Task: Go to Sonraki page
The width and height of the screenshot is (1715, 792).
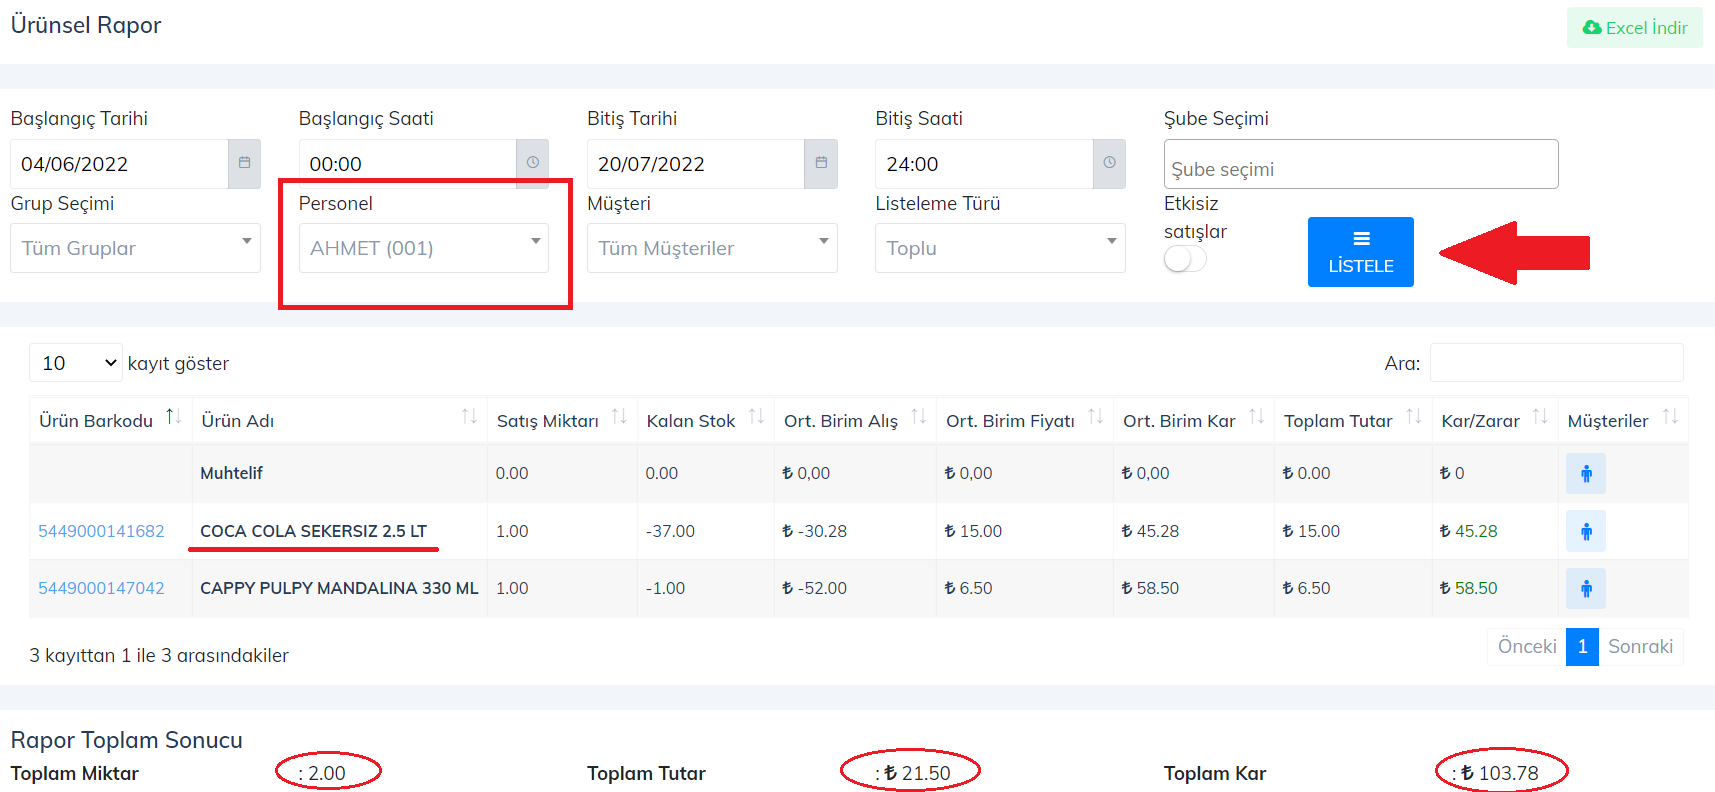Action: pyautogui.click(x=1640, y=646)
